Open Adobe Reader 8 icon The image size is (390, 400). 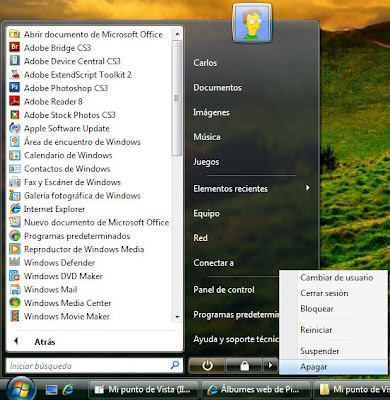coord(15,101)
